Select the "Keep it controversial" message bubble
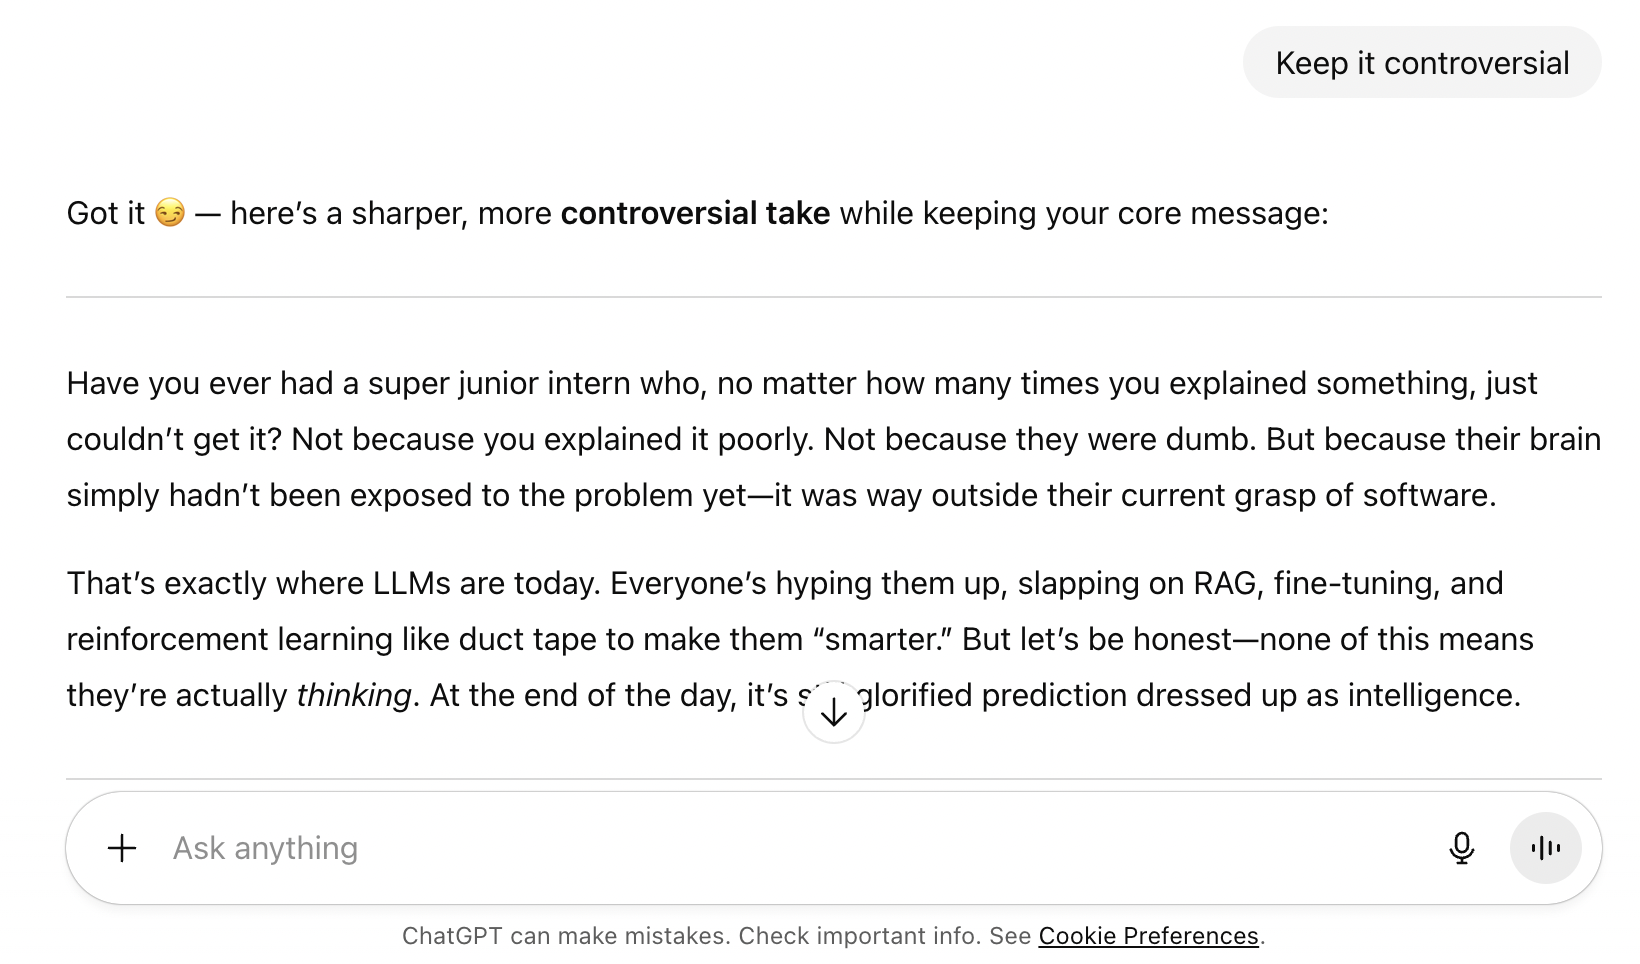The height and width of the screenshot is (964, 1640). tap(1422, 63)
